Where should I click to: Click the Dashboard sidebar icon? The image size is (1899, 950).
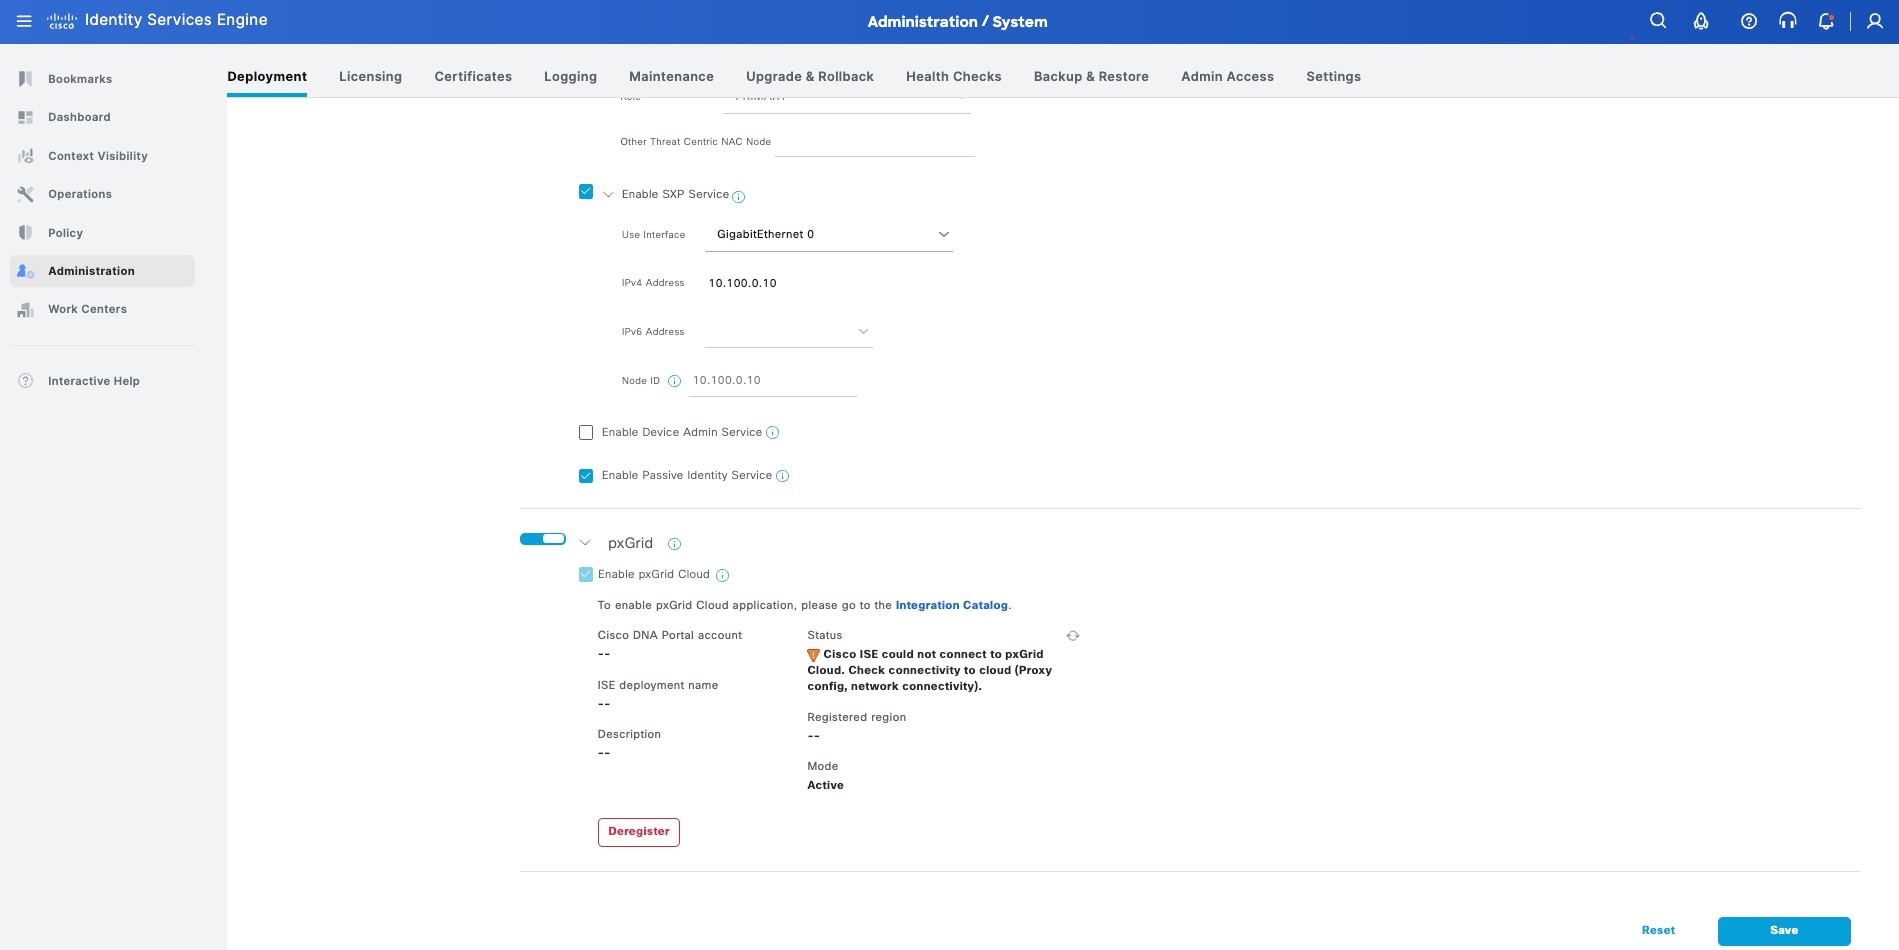click(26, 117)
